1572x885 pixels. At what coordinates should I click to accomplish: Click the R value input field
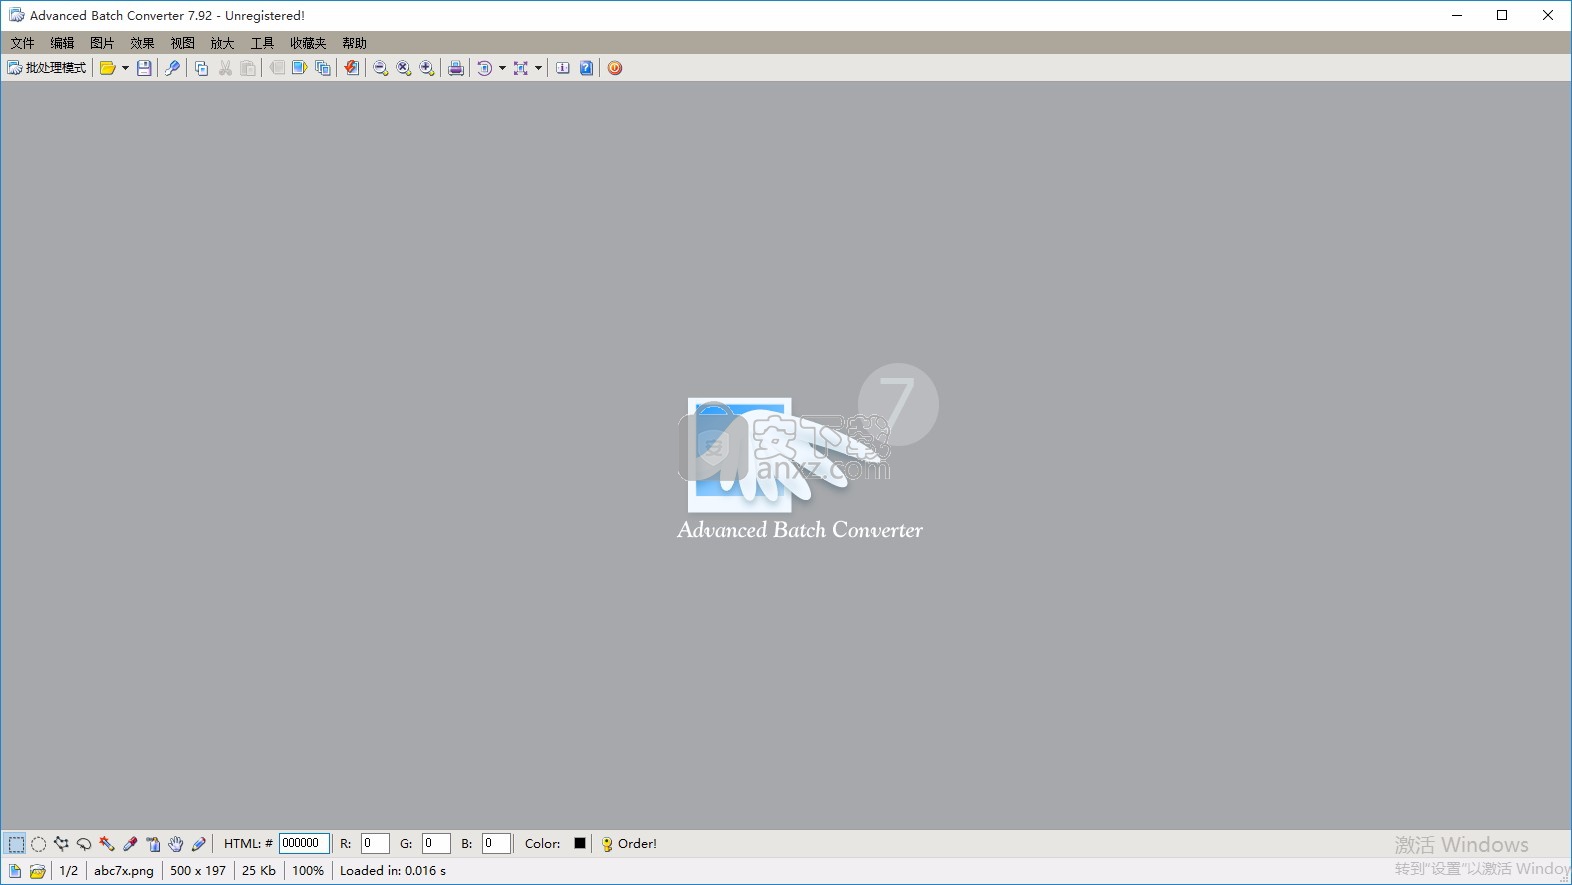tap(375, 844)
